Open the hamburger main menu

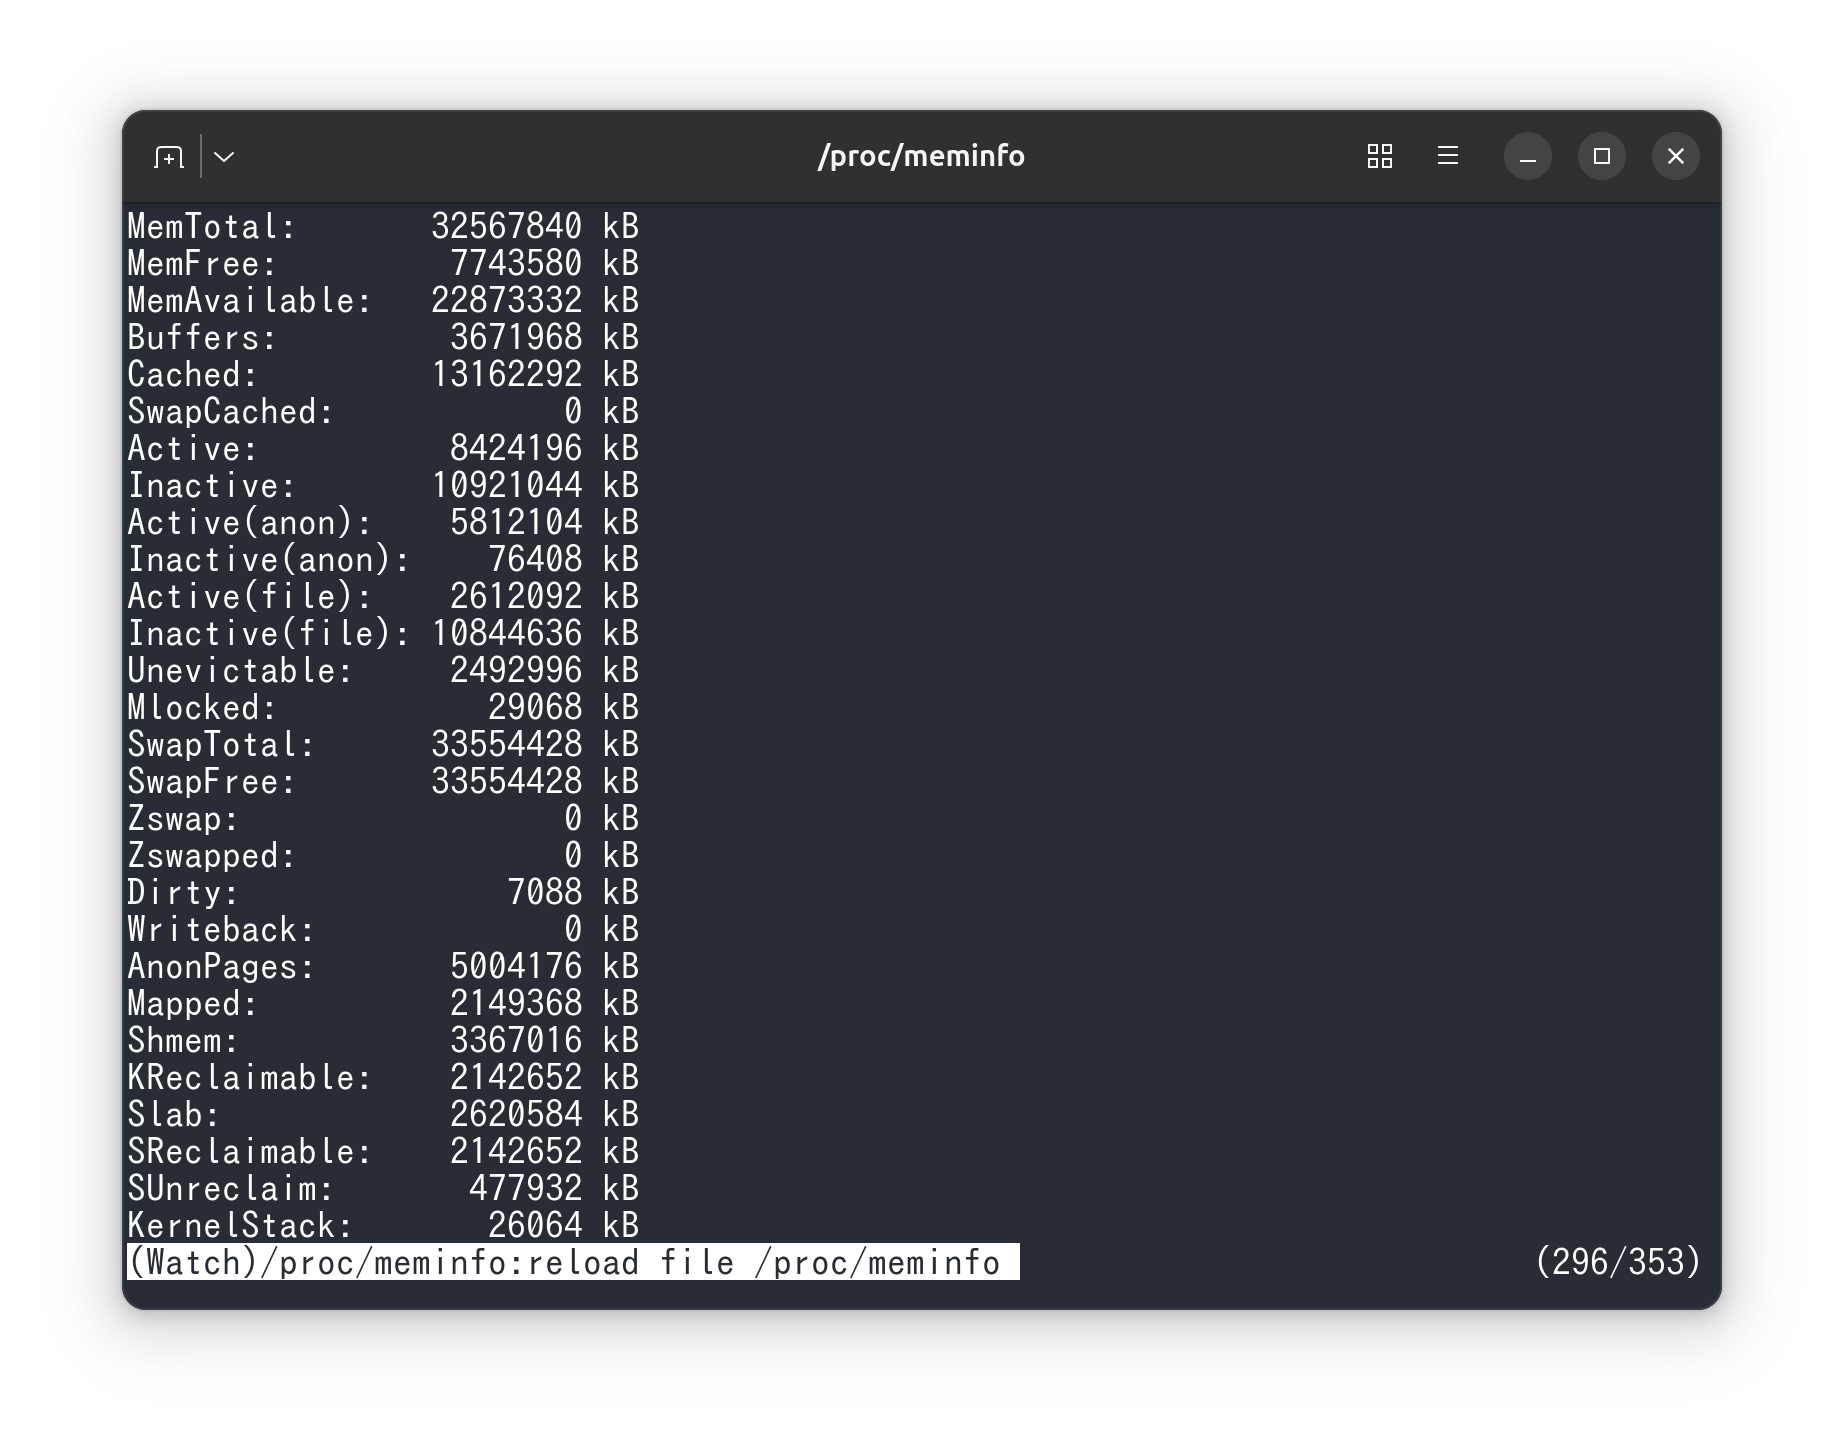pos(1448,156)
